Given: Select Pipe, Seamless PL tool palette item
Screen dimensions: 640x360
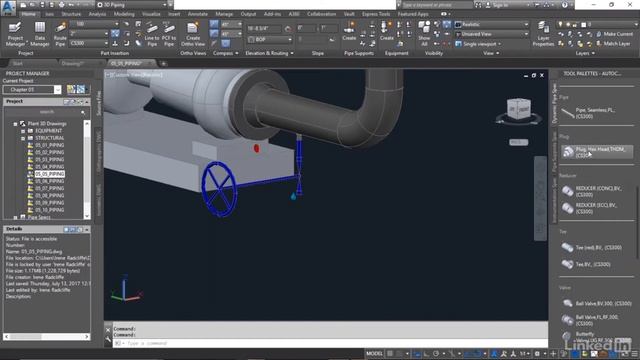Looking at the screenshot, I should click(x=596, y=113).
